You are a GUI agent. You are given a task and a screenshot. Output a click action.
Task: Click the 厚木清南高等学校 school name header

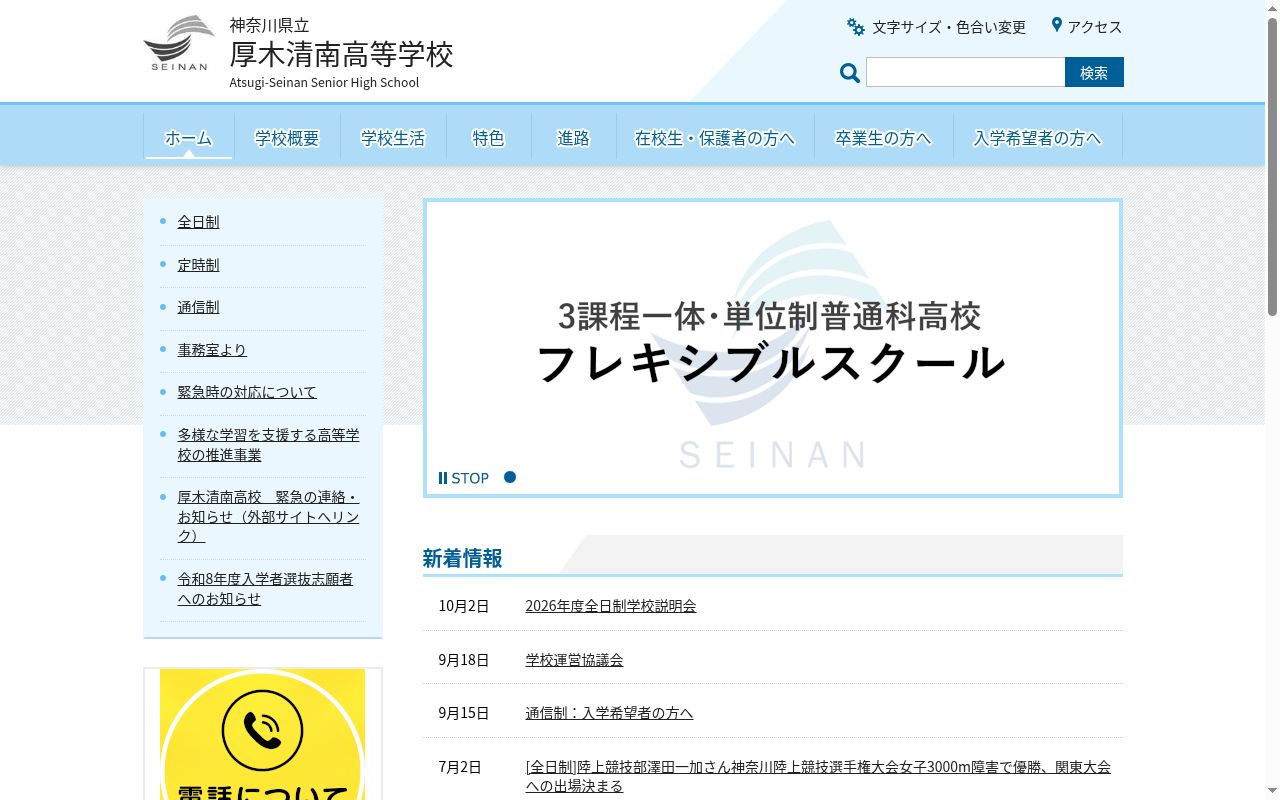(341, 54)
